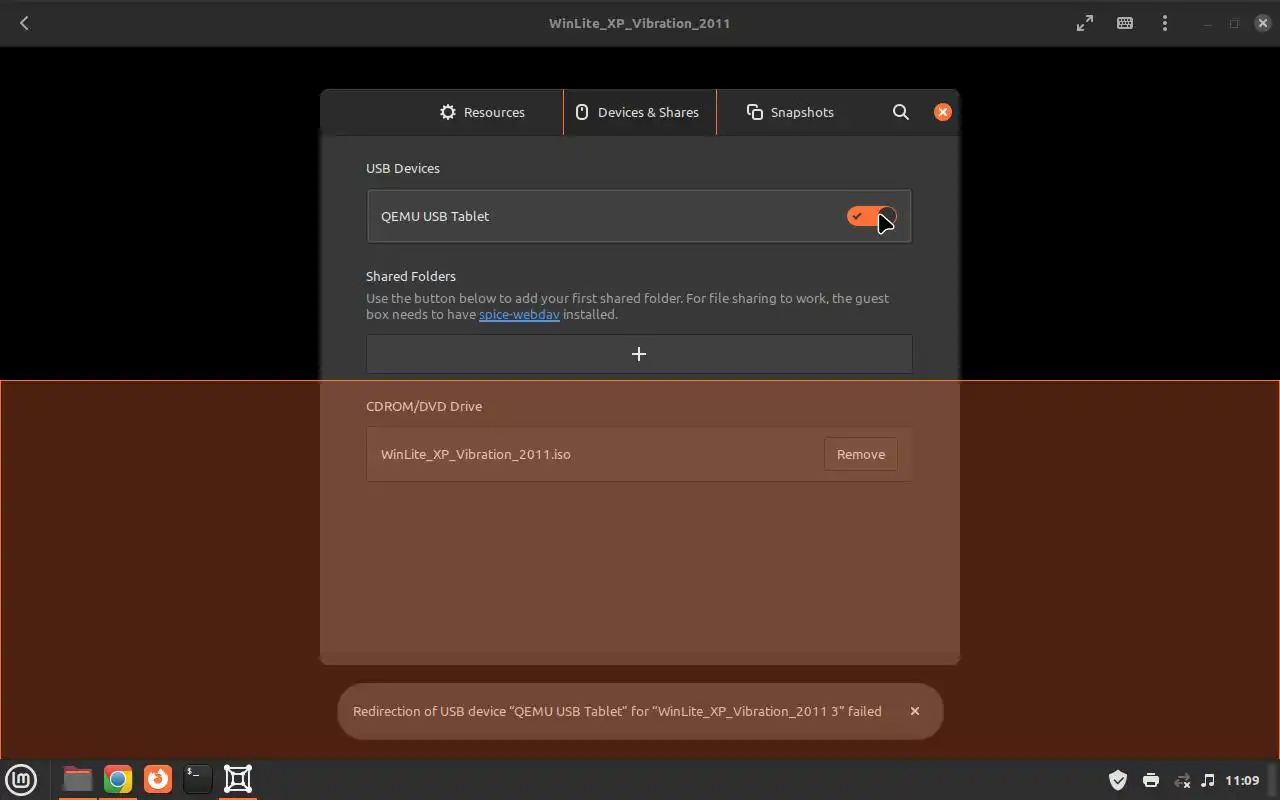The width and height of the screenshot is (1280, 800).
Task: Open the three-dot menu in header
Action: [1165, 23]
